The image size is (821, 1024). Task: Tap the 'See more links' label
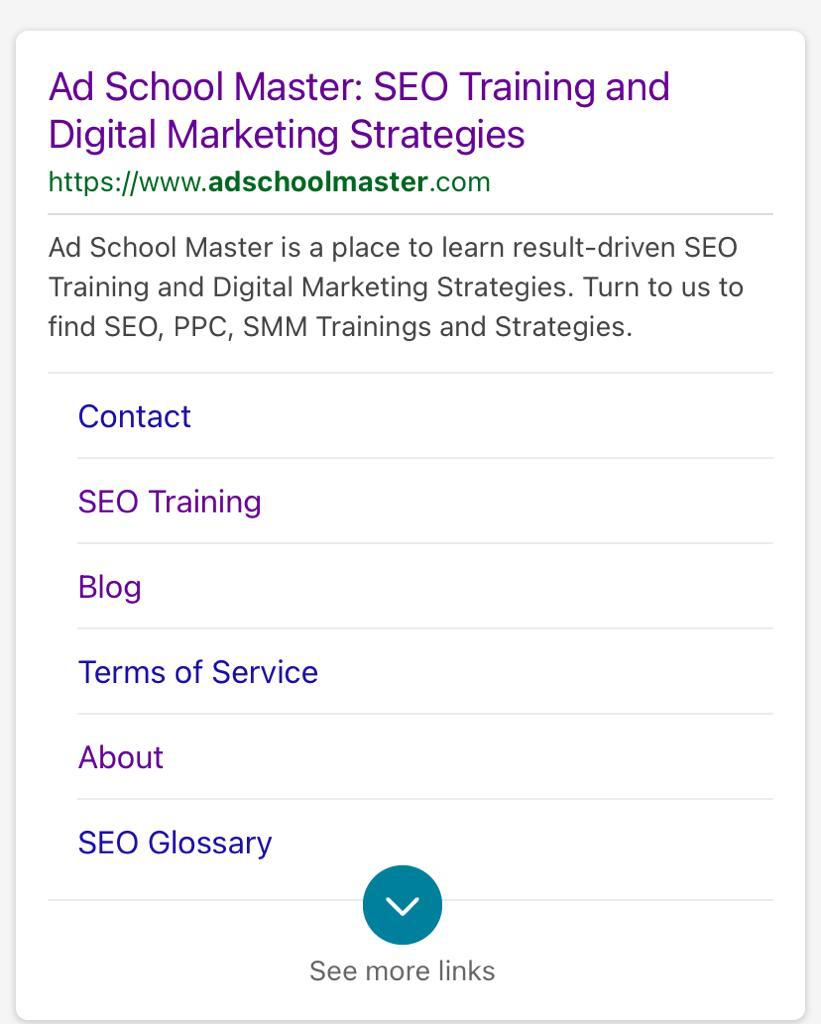pyautogui.click(x=402, y=971)
